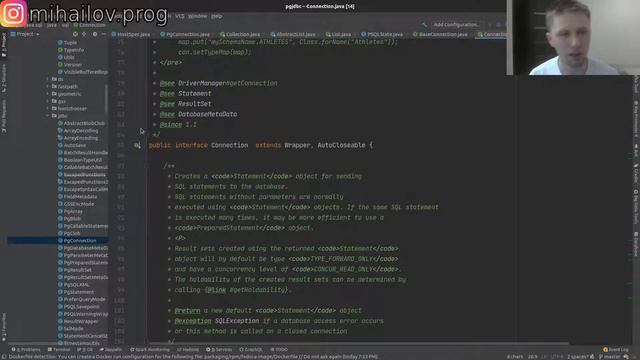Select BooleanTypeUtil in project tree
This screenshot has height=360, width=640.
tap(80, 160)
